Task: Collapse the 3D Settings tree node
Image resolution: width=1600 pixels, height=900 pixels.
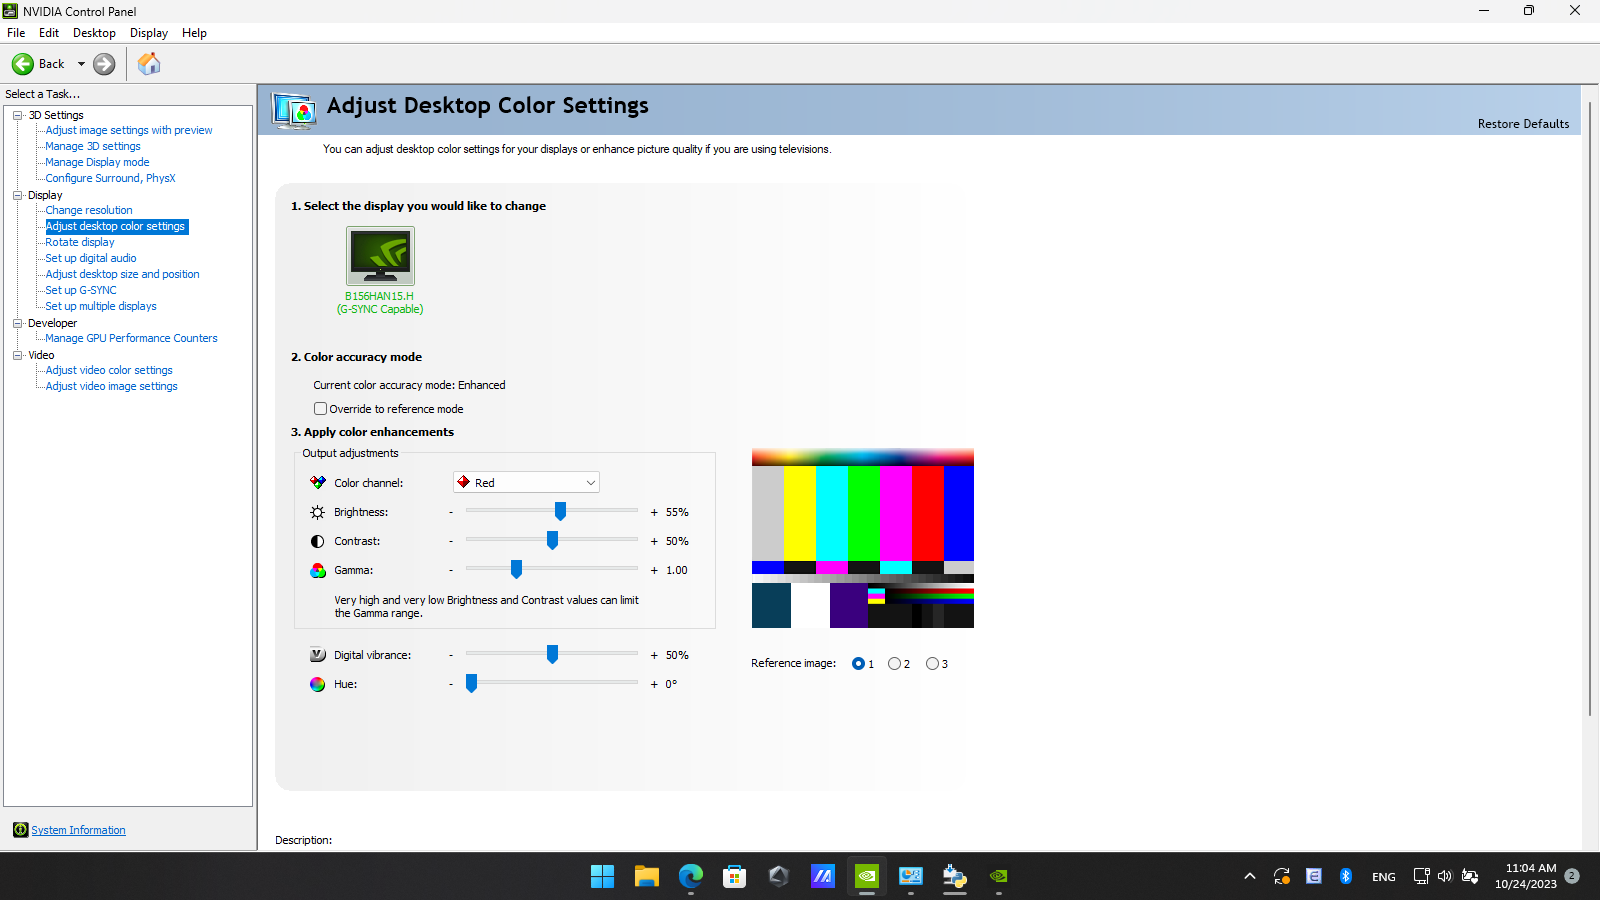Action: tap(18, 115)
